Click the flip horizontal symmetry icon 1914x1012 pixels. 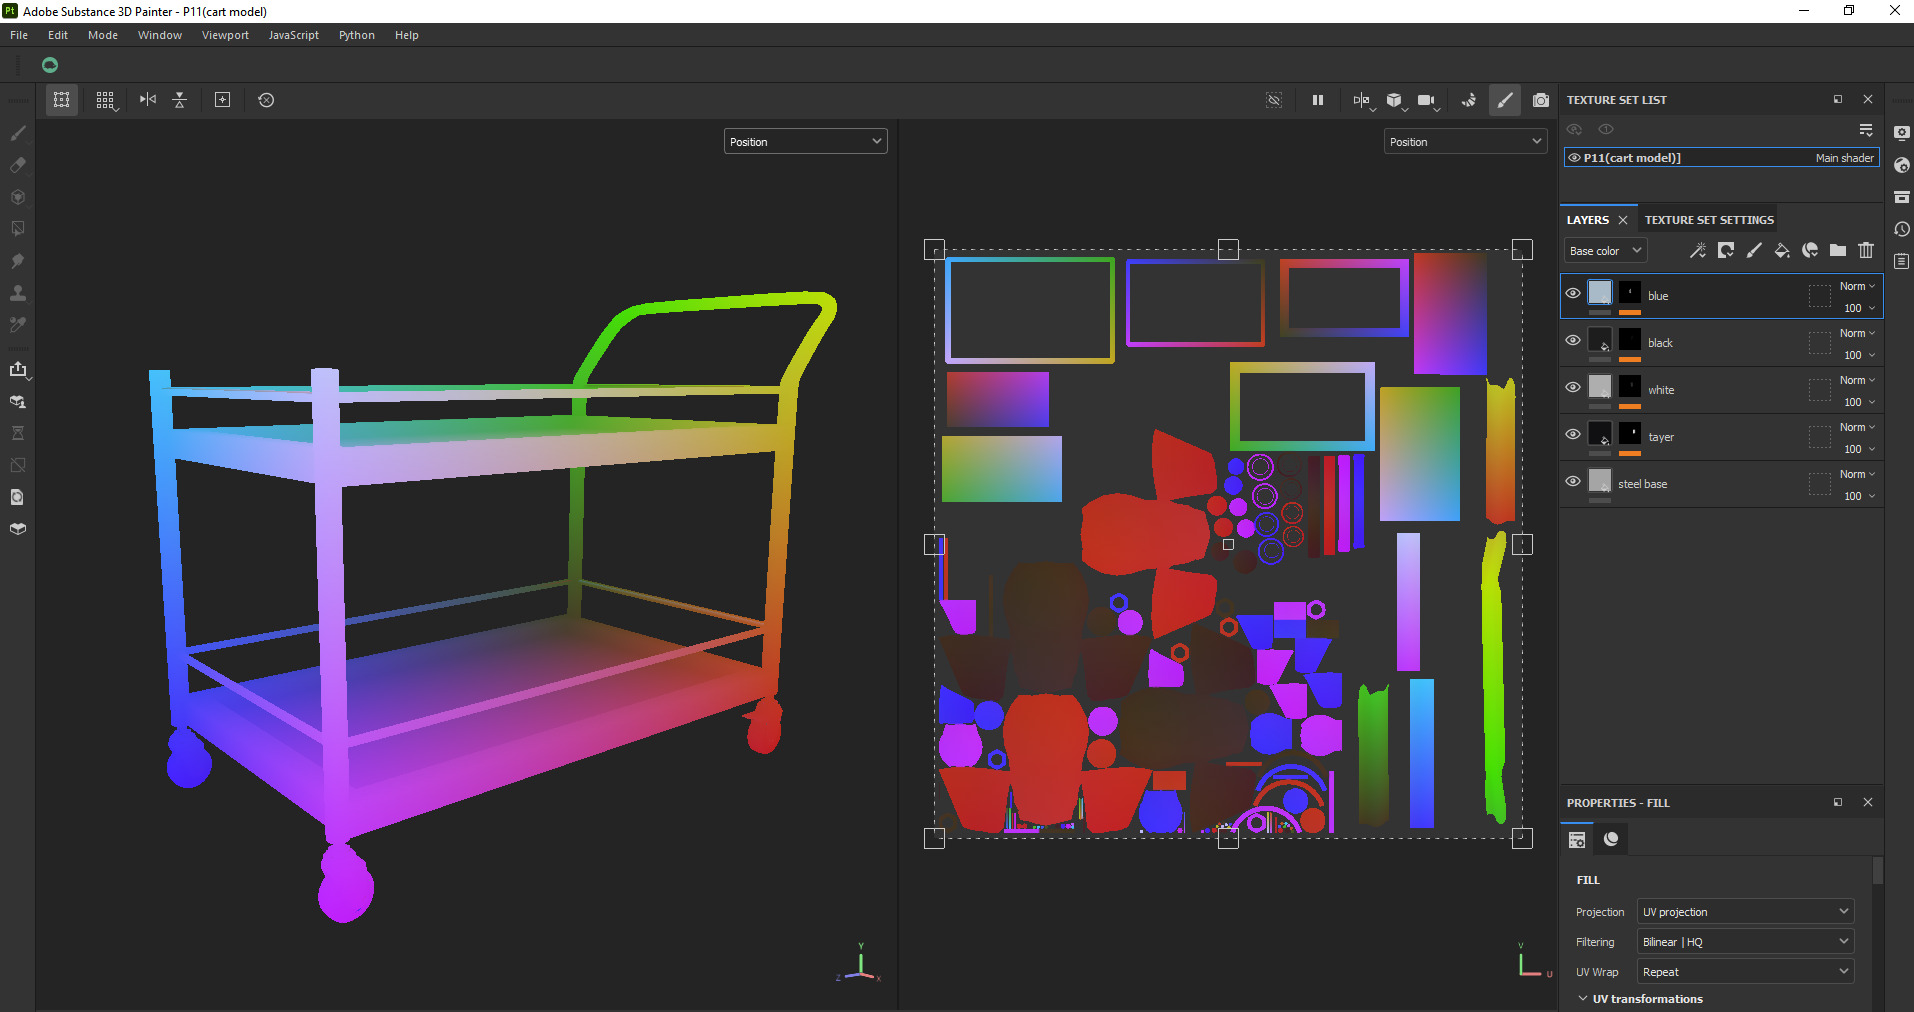[148, 100]
